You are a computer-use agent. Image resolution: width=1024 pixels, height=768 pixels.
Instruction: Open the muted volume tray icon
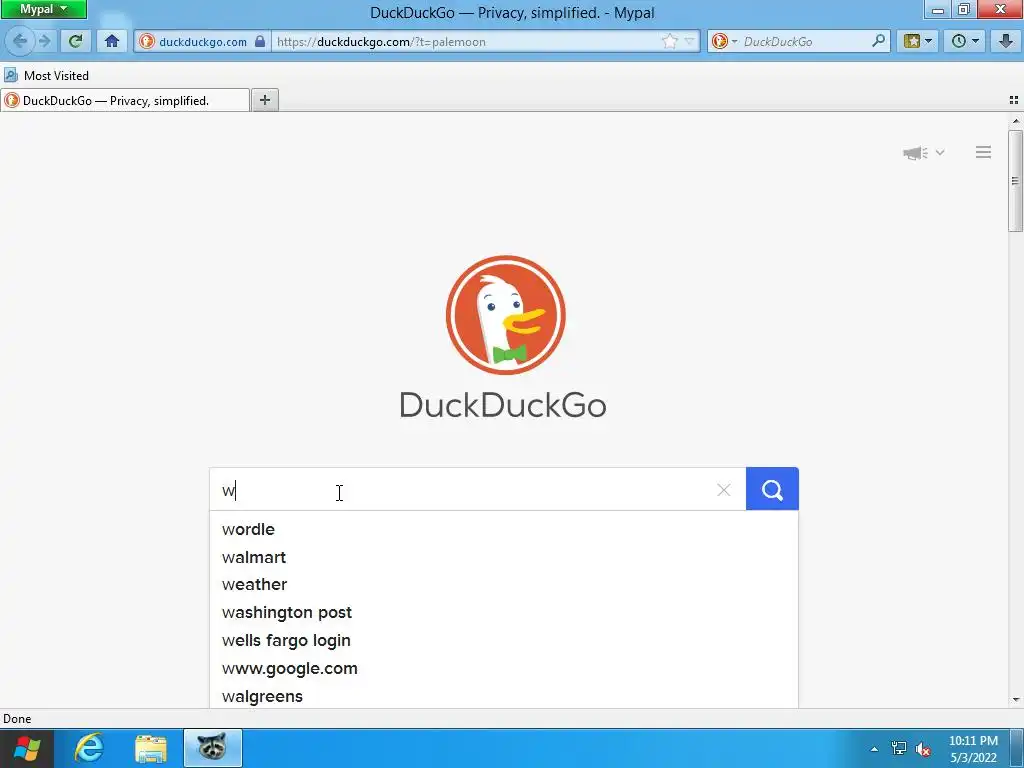point(923,749)
